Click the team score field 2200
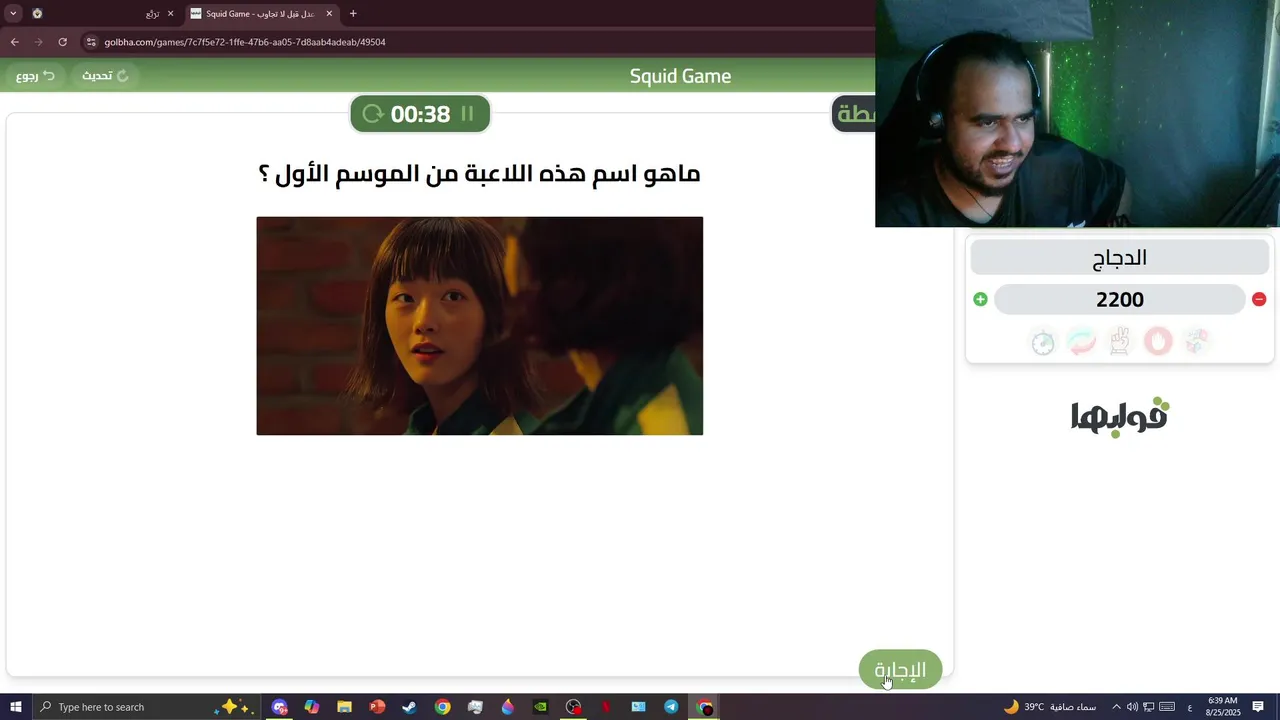The height and width of the screenshot is (720, 1280). [x=1120, y=299]
